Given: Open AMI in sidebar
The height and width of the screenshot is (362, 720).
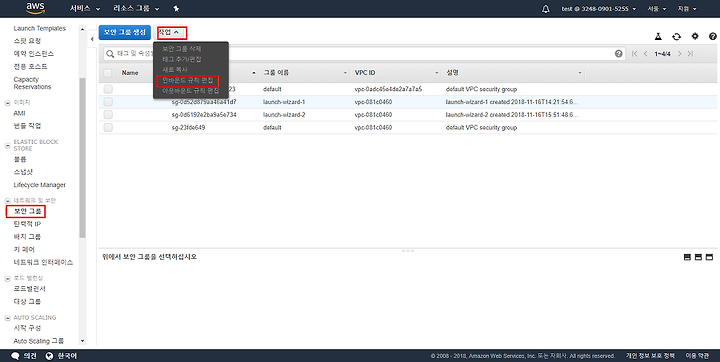Looking at the screenshot, I should click(x=19, y=113).
